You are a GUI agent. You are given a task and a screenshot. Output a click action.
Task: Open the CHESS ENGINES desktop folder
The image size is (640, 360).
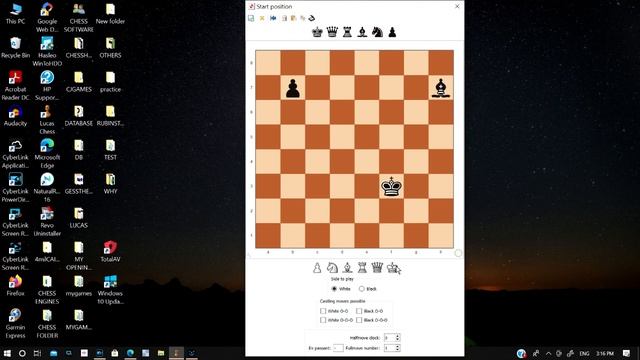pyautogui.click(x=47, y=289)
